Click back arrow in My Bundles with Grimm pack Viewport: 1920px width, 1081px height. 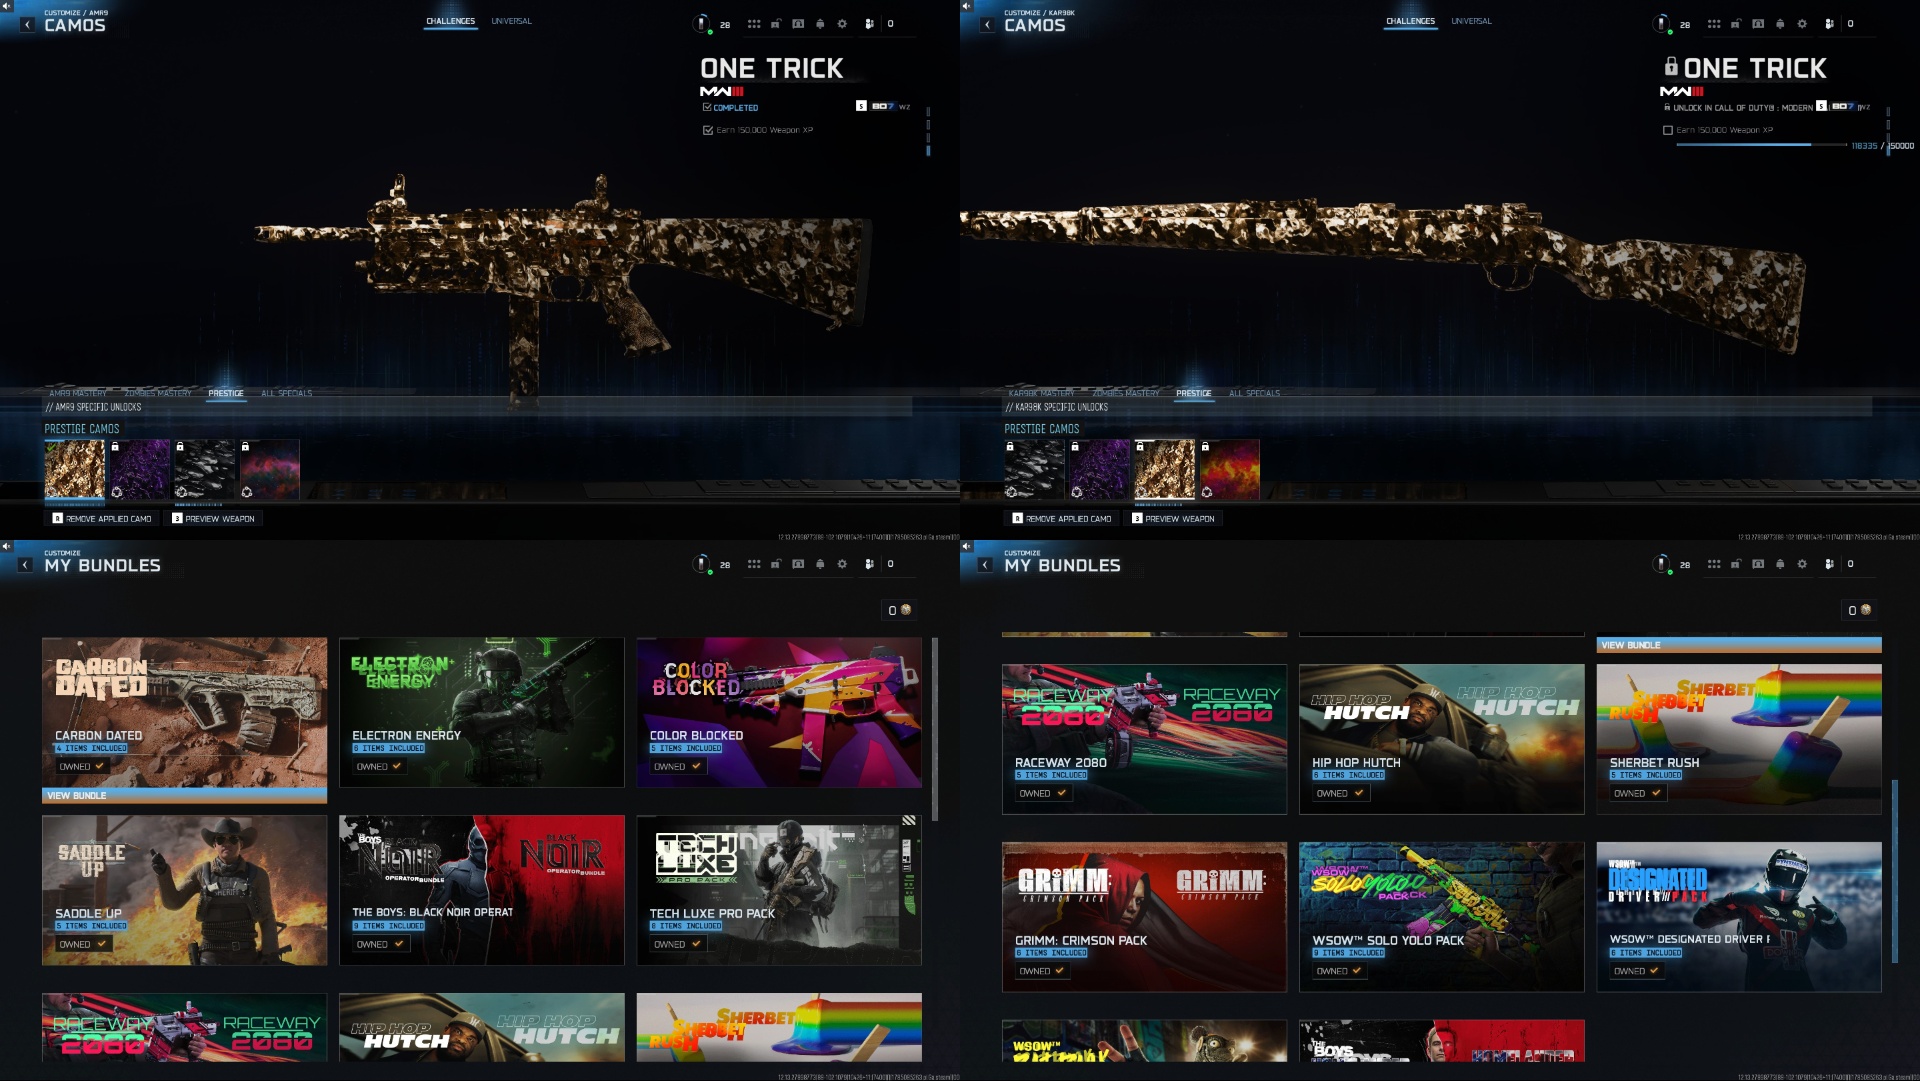pyautogui.click(x=986, y=565)
